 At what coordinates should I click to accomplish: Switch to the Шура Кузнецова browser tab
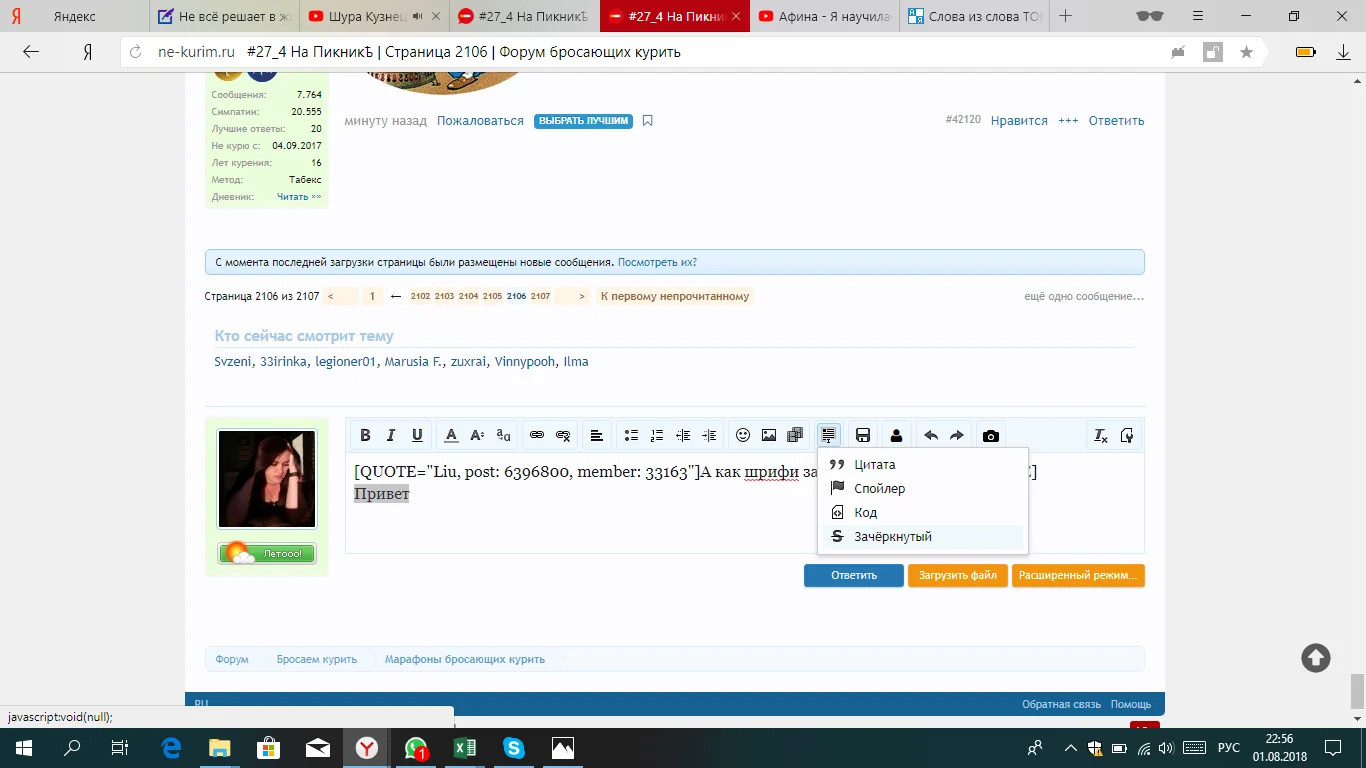372,16
